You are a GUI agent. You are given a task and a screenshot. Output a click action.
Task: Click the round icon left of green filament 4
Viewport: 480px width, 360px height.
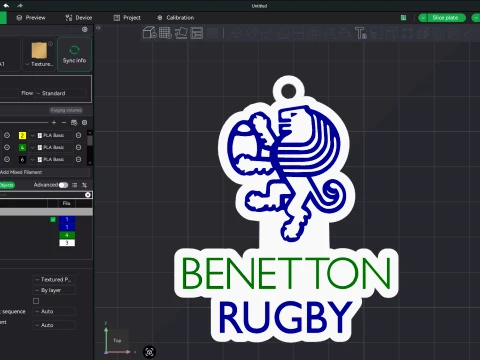[x=7, y=147]
